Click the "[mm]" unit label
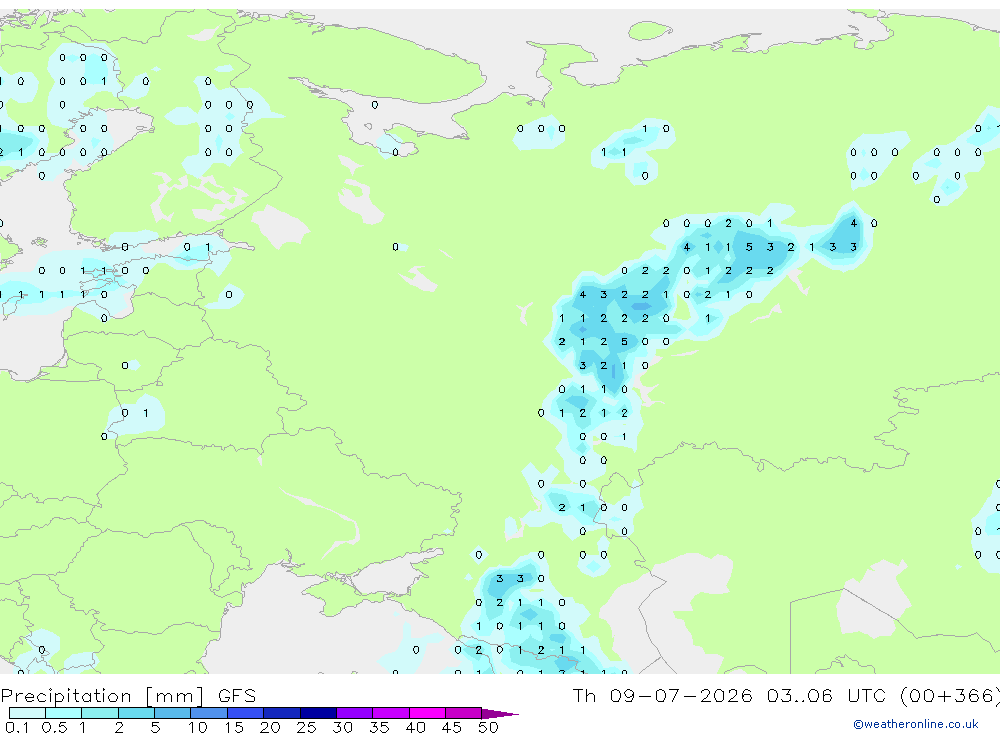The height and width of the screenshot is (733, 1000). [x=175, y=696]
